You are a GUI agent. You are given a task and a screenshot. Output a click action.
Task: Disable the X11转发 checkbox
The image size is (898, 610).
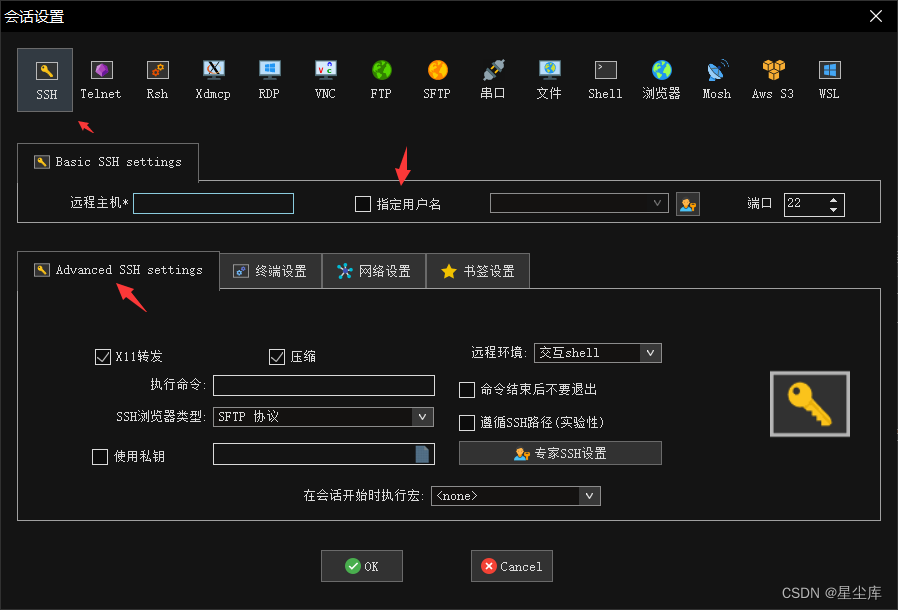point(103,356)
